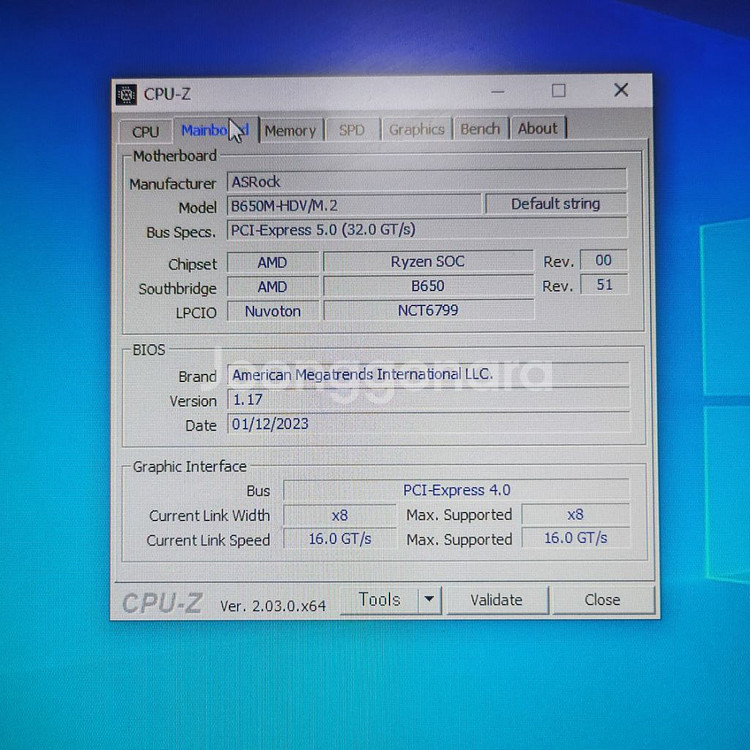
Task: Click the Tools button
Action: pos(379,600)
